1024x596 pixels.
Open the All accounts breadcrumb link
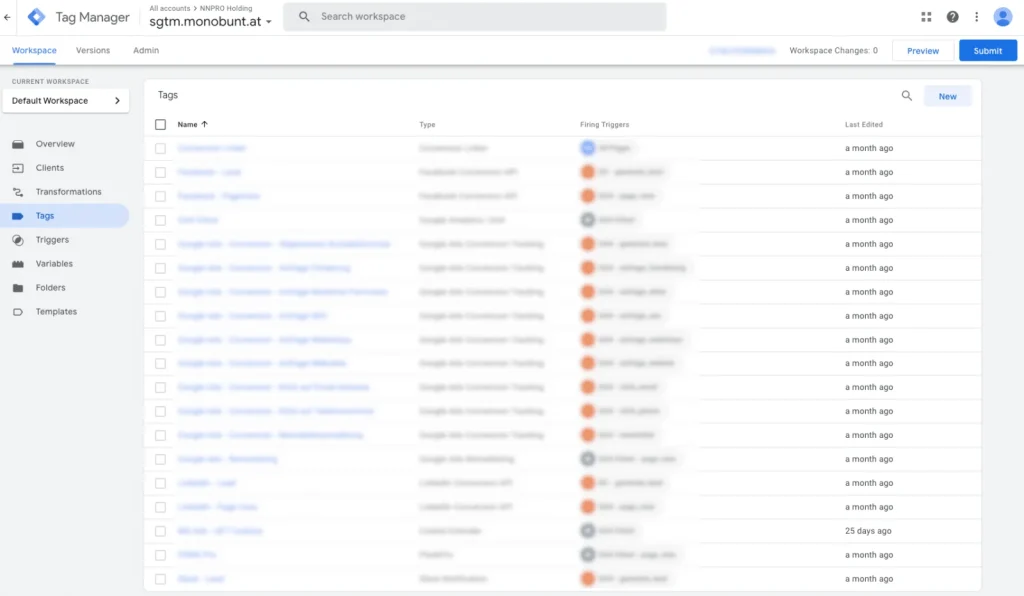170,8
